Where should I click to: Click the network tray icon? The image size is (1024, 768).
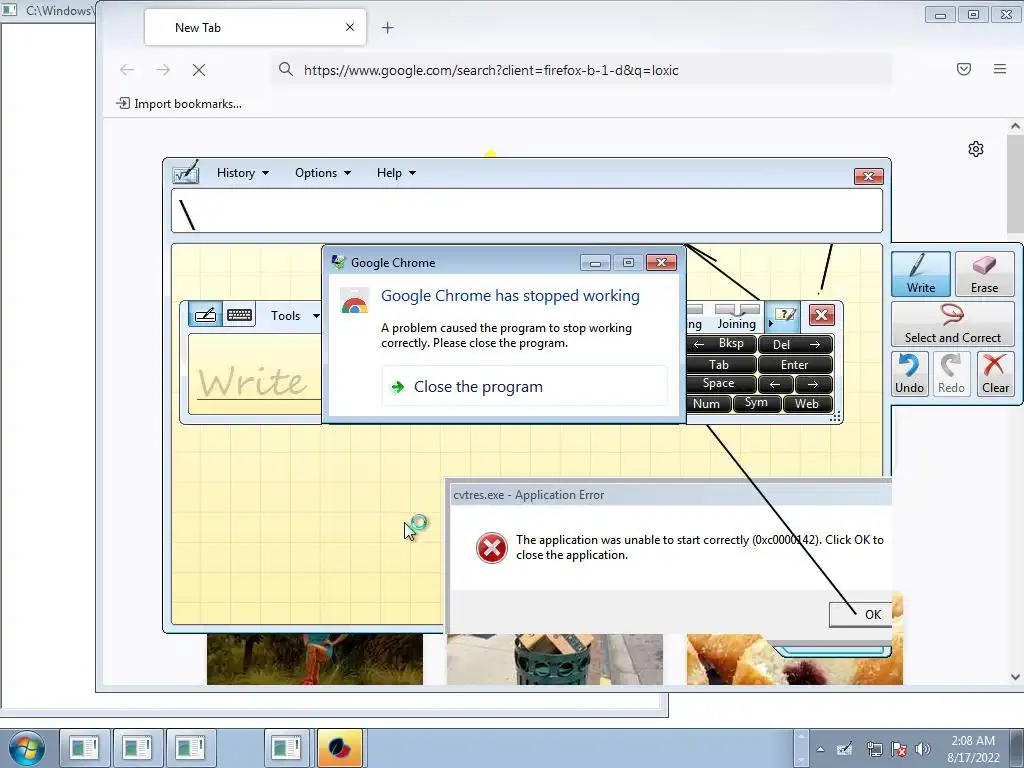click(874, 749)
